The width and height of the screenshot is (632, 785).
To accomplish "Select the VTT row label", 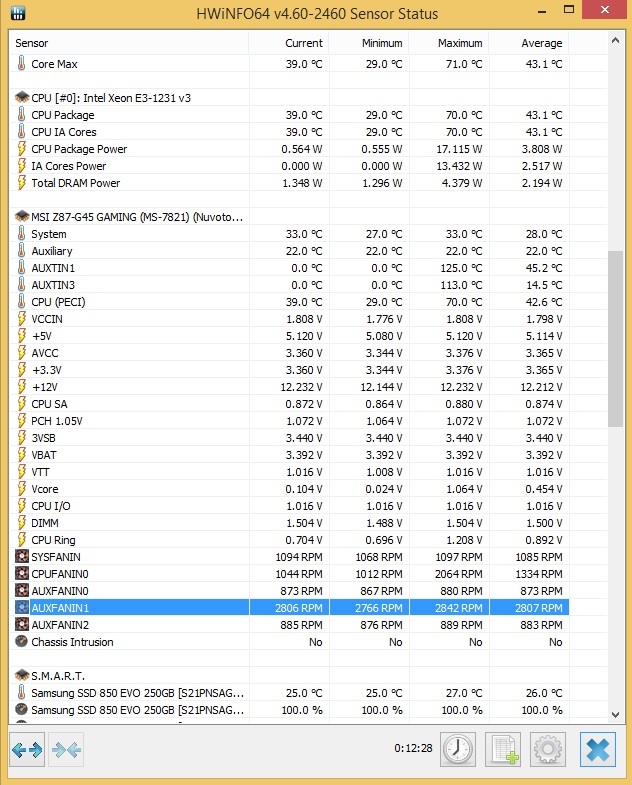I will pyautogui.click(x=40, y=473).
